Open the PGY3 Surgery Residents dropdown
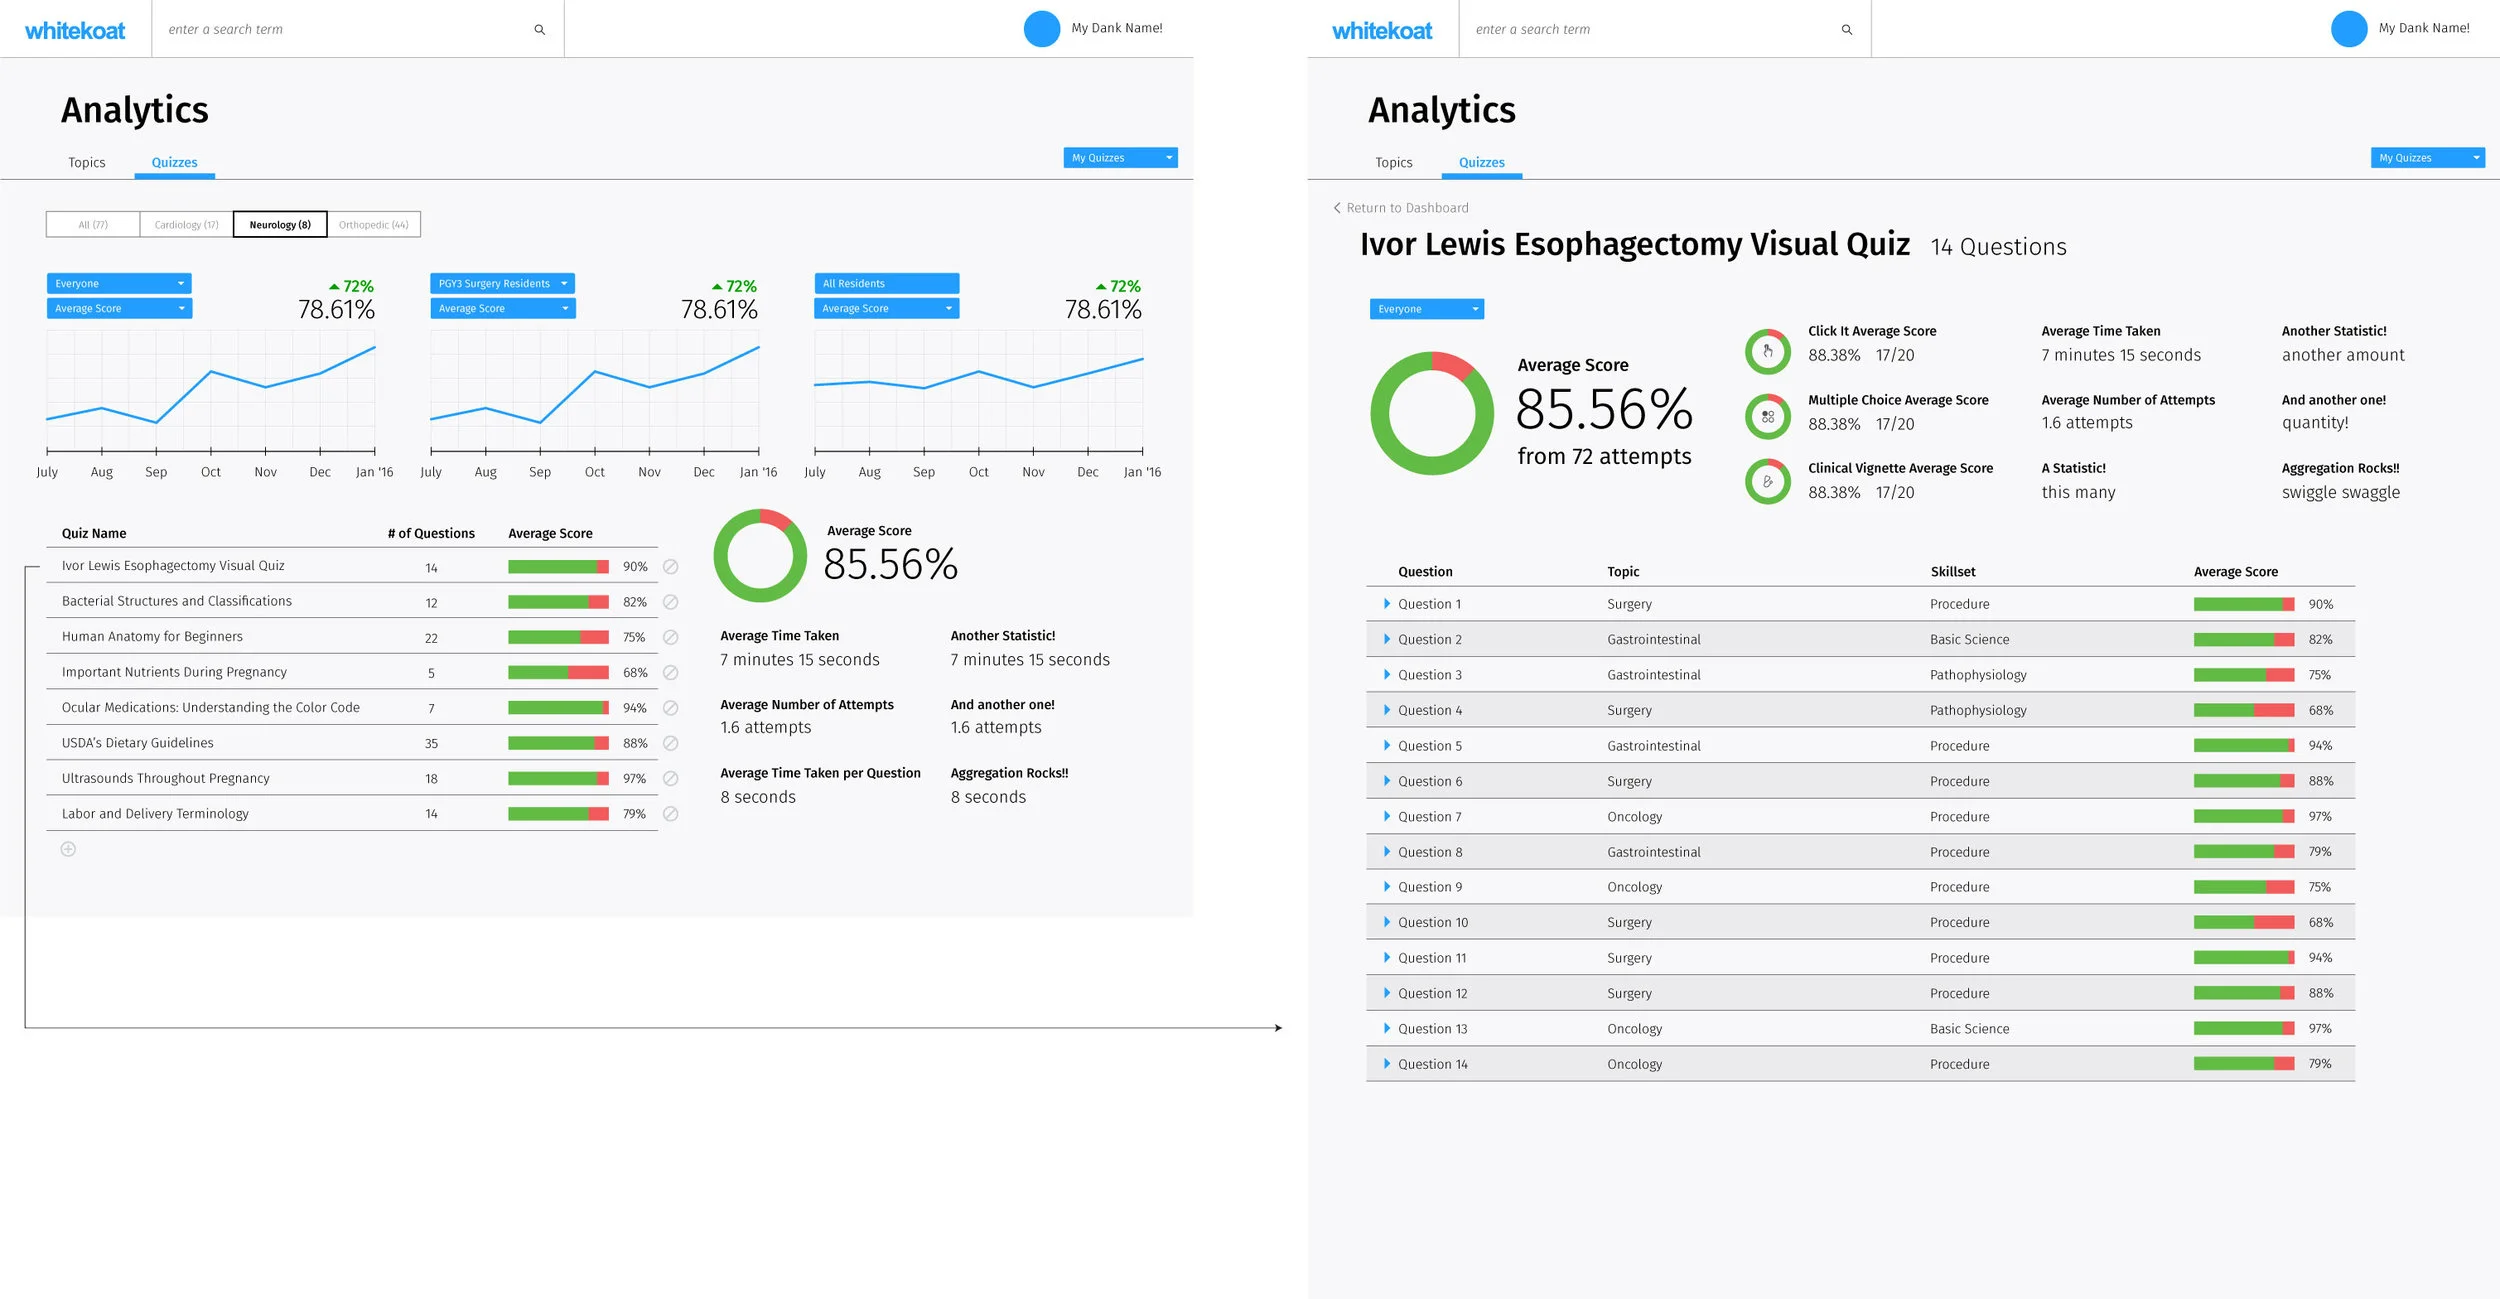 [x=502, y=284]
